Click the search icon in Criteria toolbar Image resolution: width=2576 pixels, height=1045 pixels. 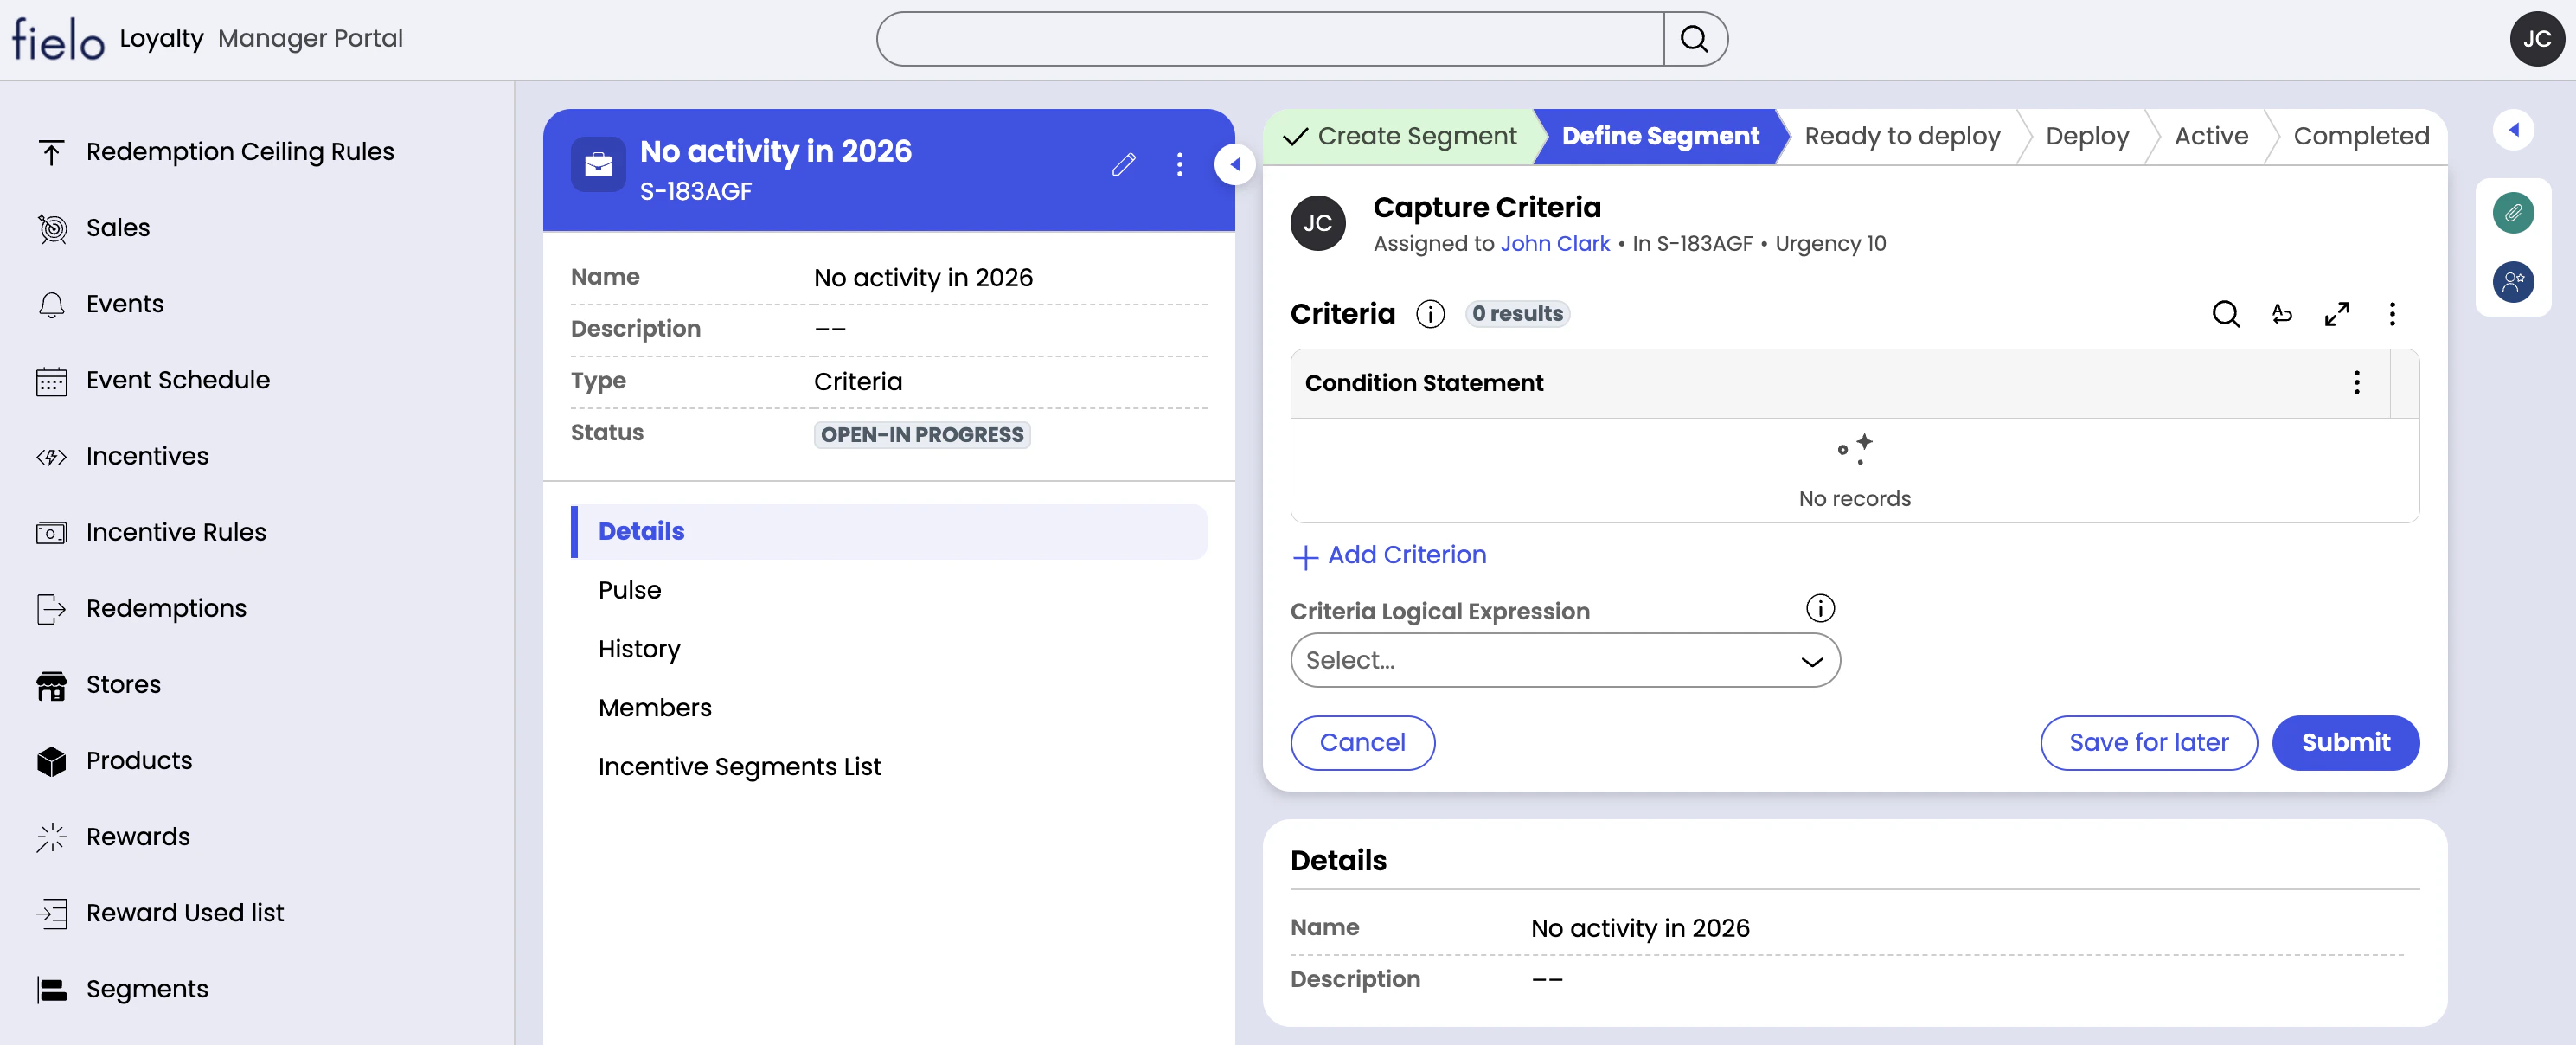click(x=2225, y=314)
